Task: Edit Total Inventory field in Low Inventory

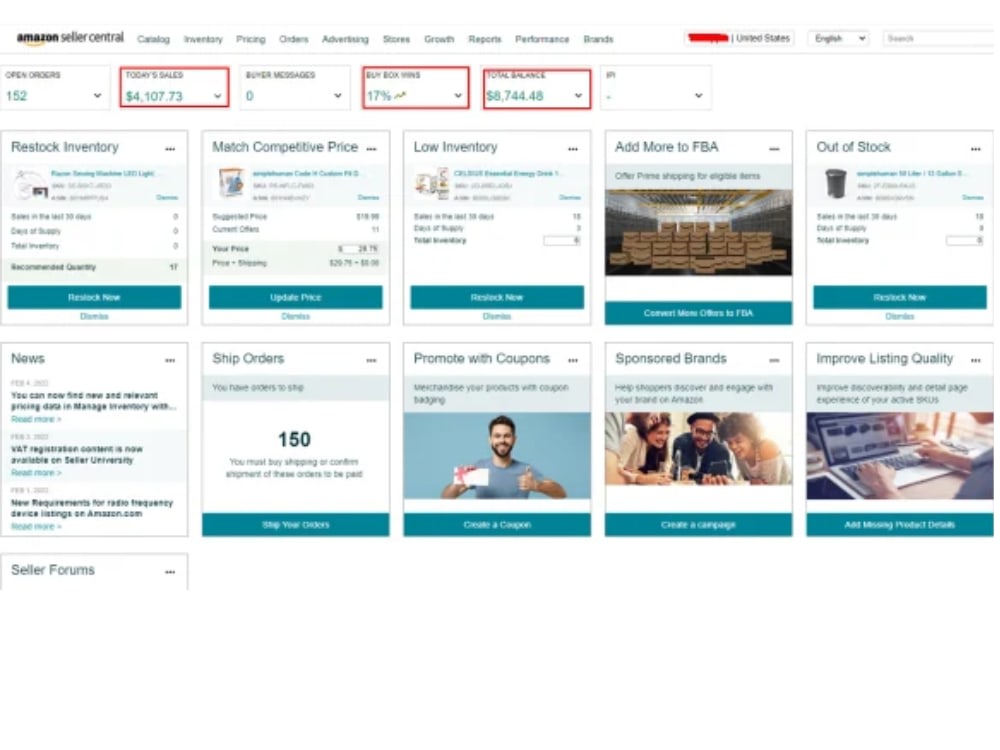Action: pyautogui.click(x=561, y=240)
